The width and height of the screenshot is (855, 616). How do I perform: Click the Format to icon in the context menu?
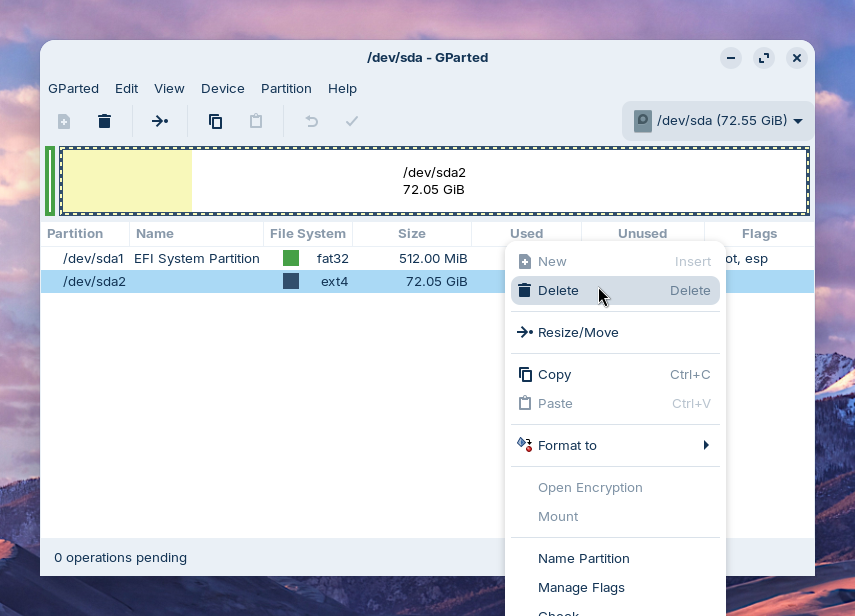(524, 445)
